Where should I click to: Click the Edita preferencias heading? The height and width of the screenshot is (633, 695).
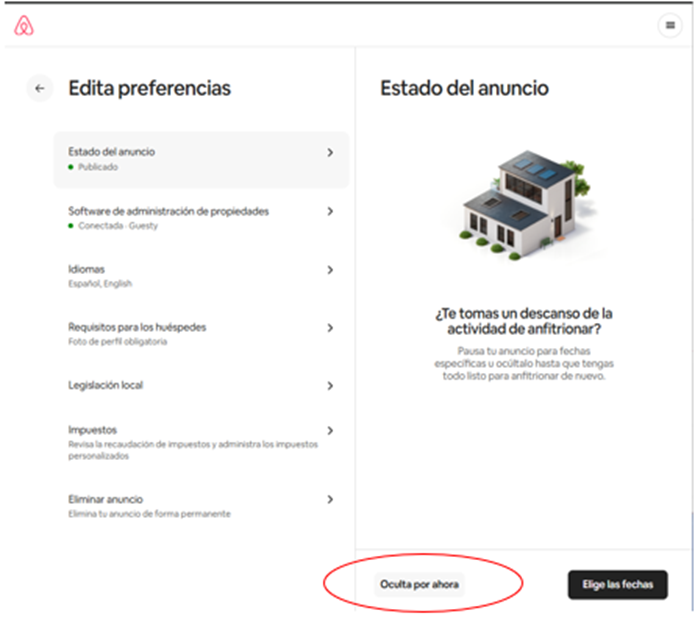point(149,88)
